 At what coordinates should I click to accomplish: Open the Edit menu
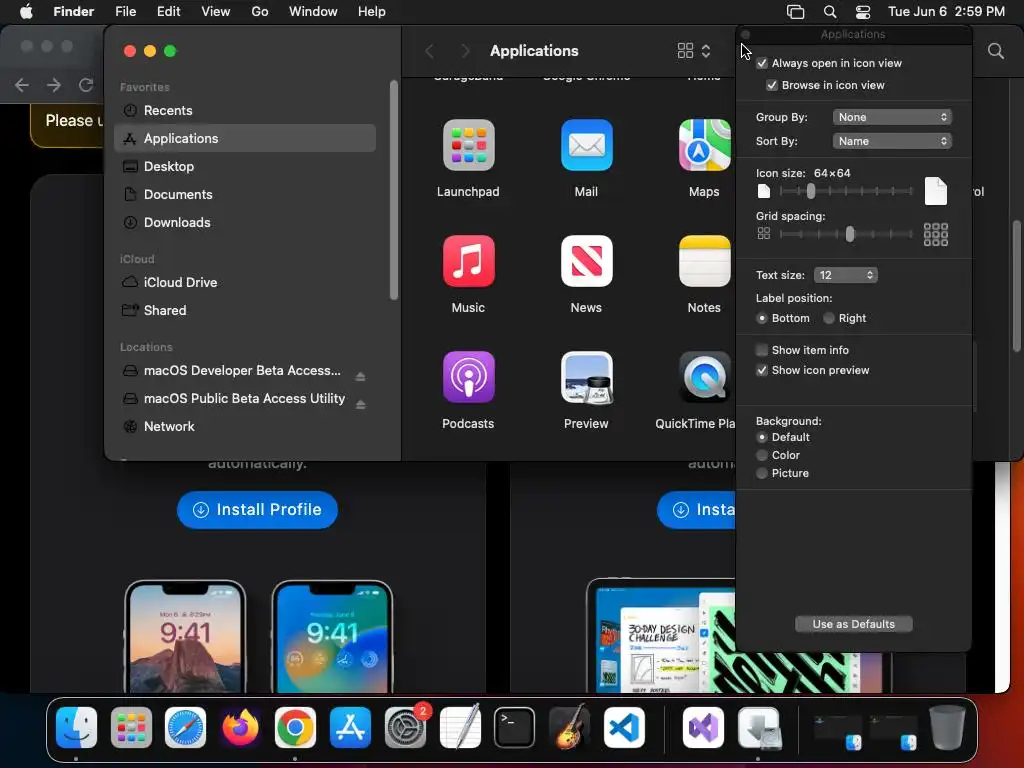[x=168, y=12]
